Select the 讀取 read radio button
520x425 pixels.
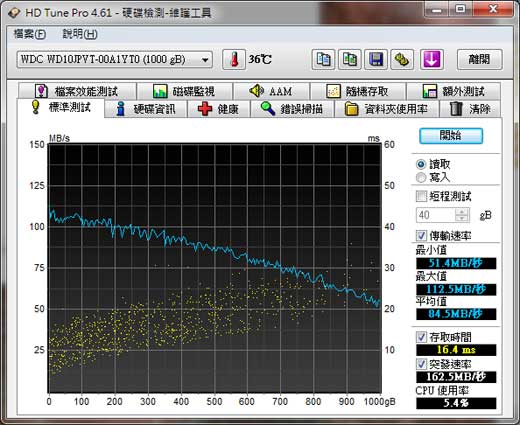[421, 164]
